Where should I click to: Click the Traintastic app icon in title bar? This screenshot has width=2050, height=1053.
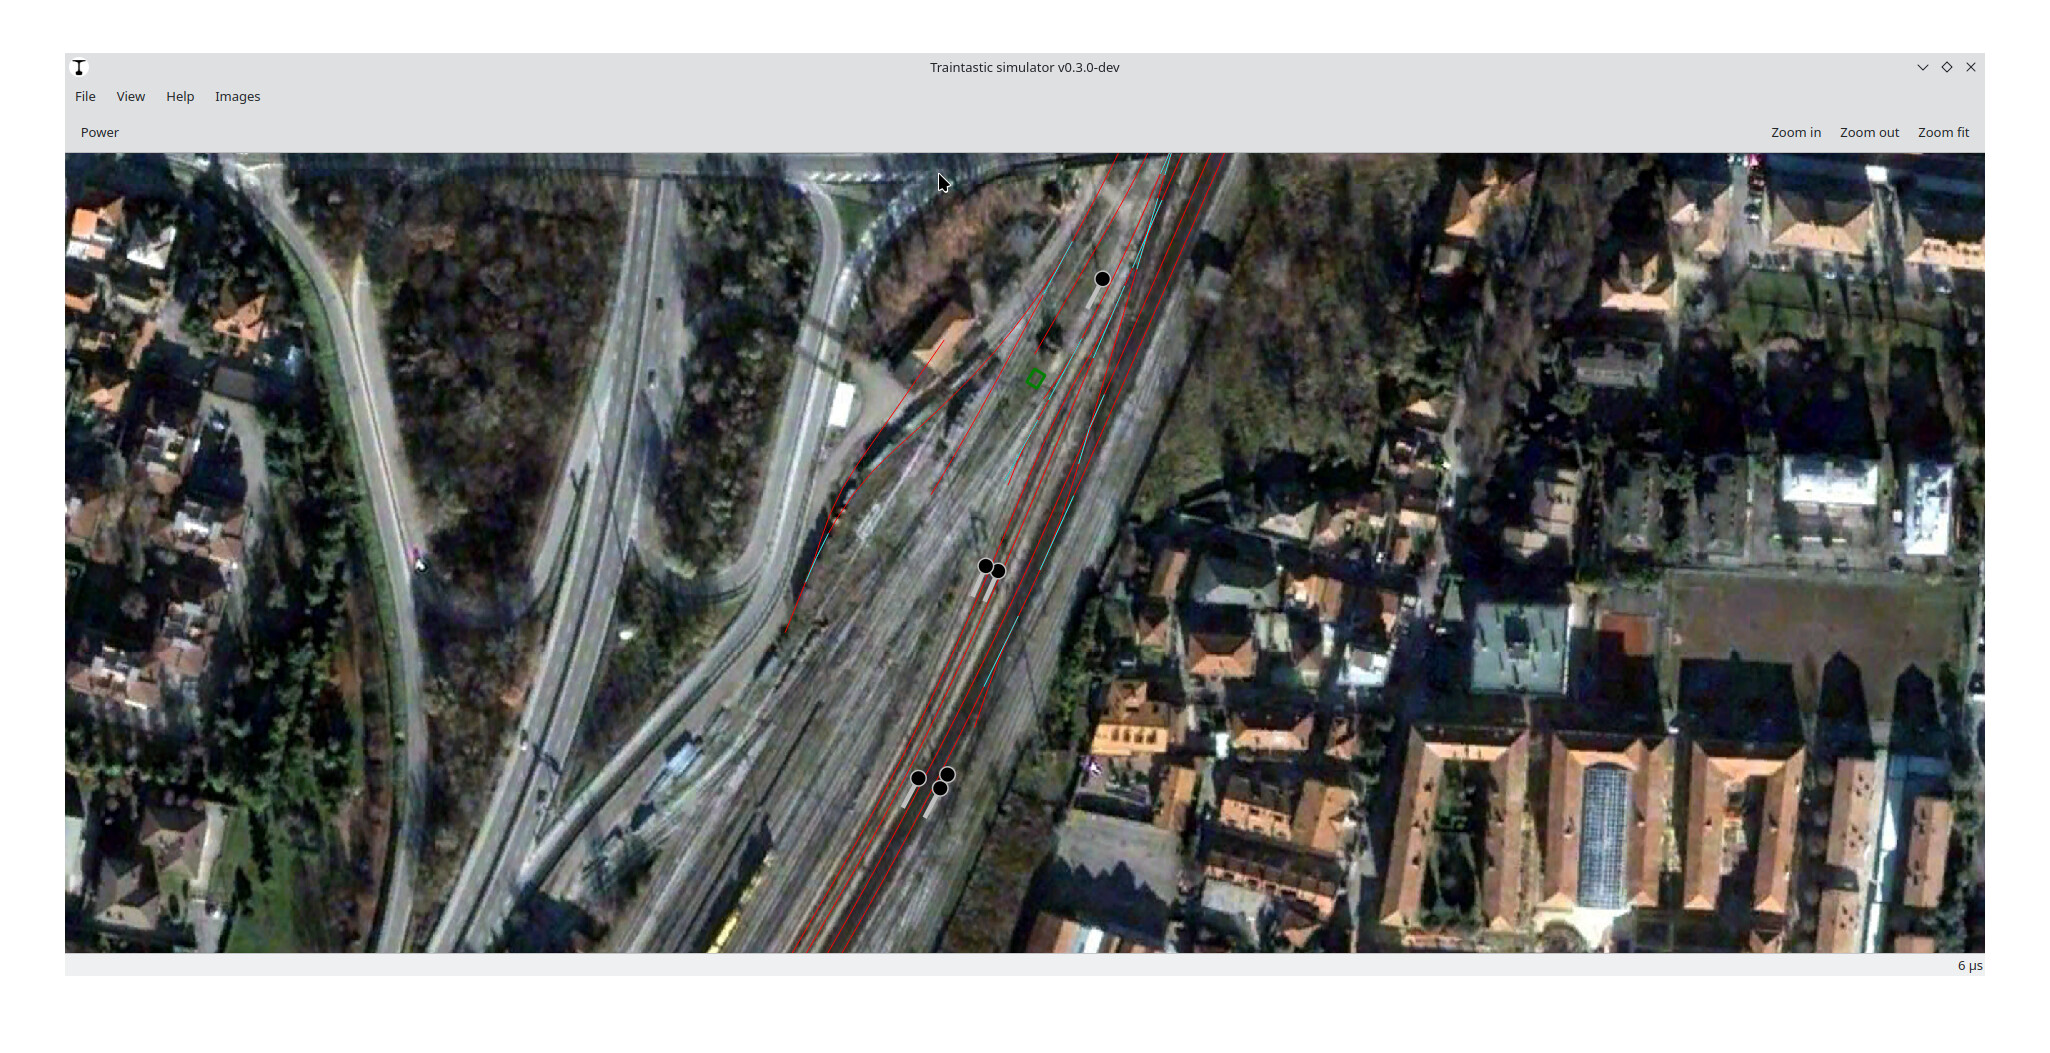[79, 67]
